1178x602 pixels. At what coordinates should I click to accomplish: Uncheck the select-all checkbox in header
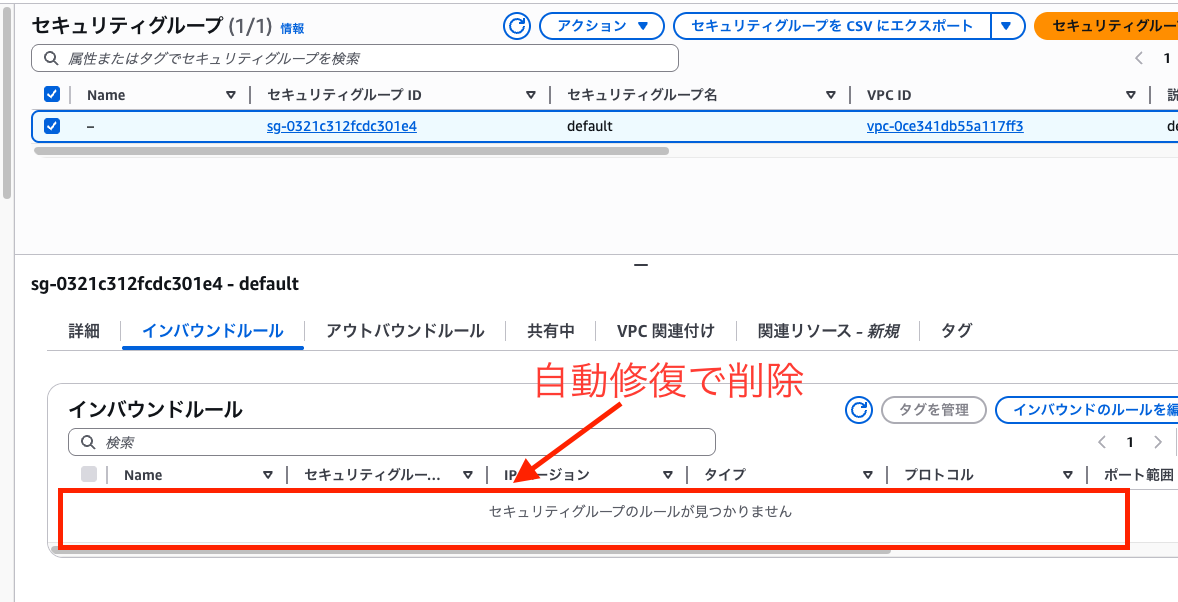click(x=53, y=94)
